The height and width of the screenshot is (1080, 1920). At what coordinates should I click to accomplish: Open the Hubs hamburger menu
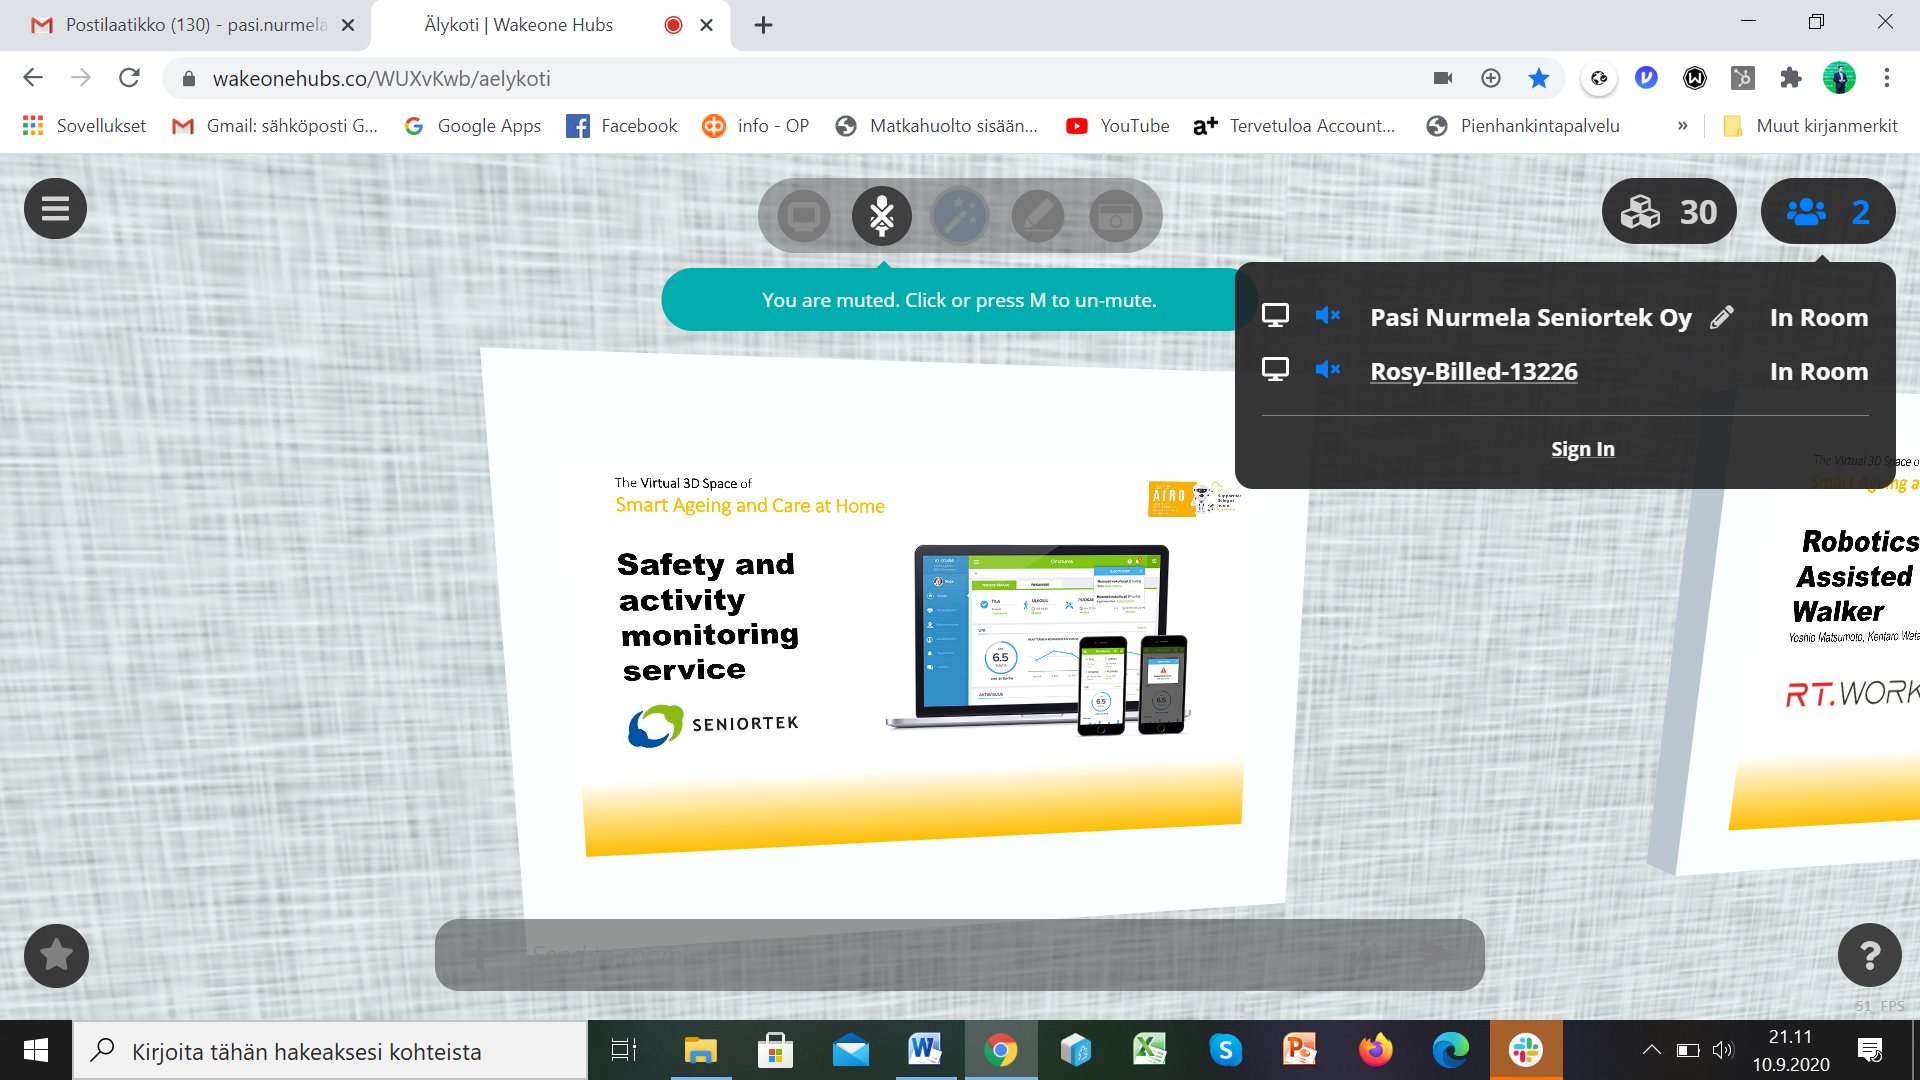(x=55, y=209)
